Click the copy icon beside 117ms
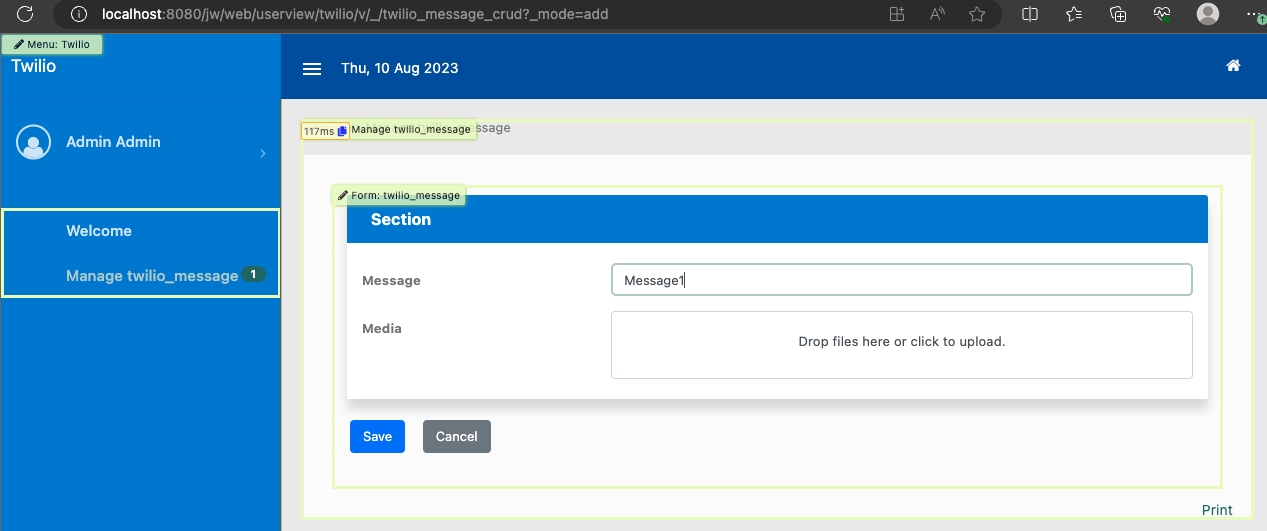Screen dimensions: 1267x531 coord(342,131)
